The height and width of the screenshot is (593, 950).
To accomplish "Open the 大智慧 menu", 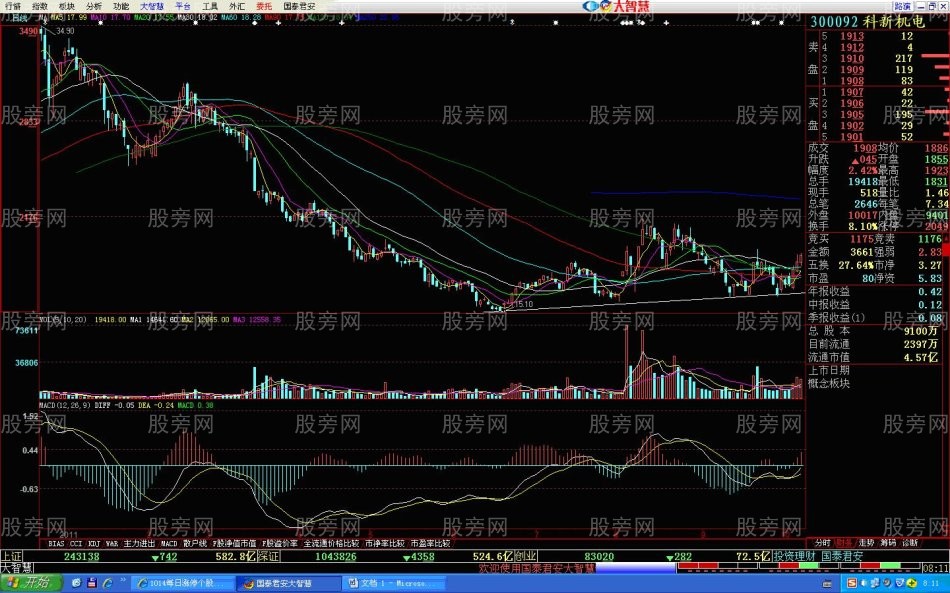I will click(152, 6).
